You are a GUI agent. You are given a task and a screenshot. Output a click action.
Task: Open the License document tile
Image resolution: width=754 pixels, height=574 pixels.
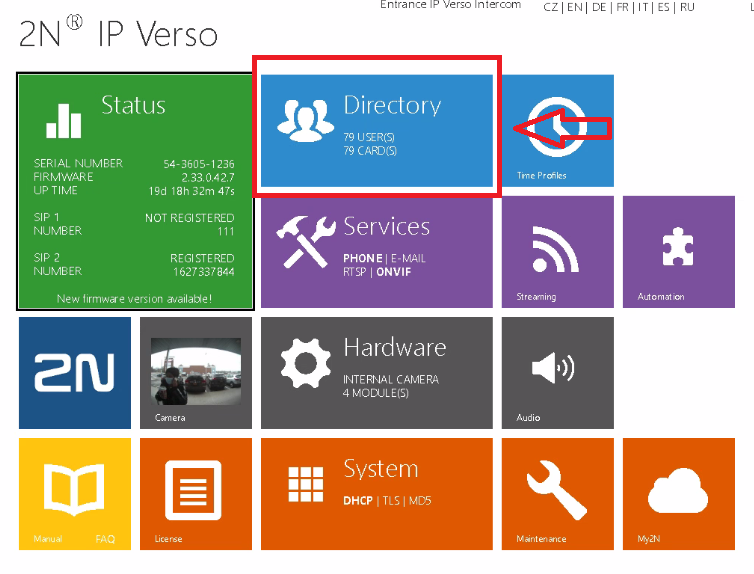(196, 494)
